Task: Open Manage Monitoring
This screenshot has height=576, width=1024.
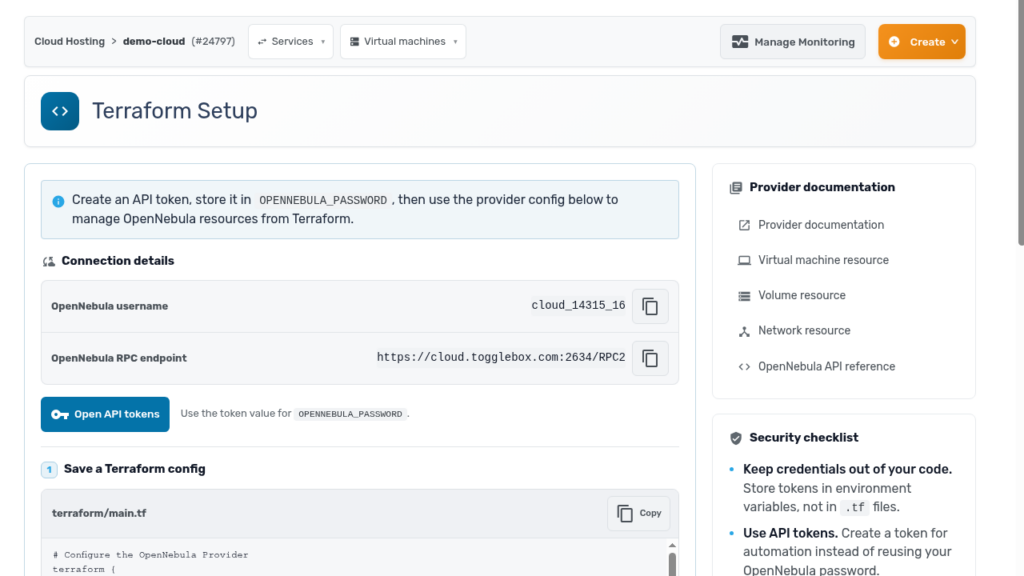Action: tap(793, 42)
